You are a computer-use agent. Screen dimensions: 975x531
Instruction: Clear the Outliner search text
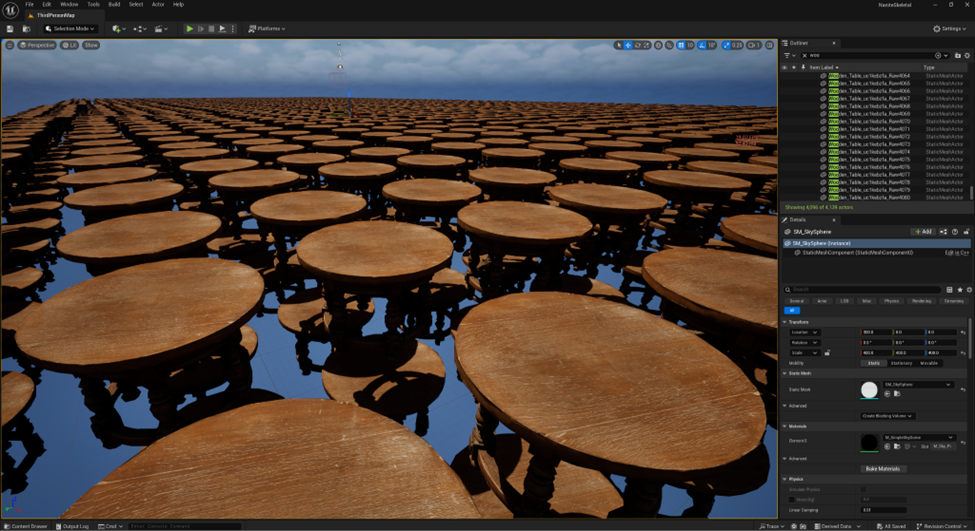click(x=804, y=55)
